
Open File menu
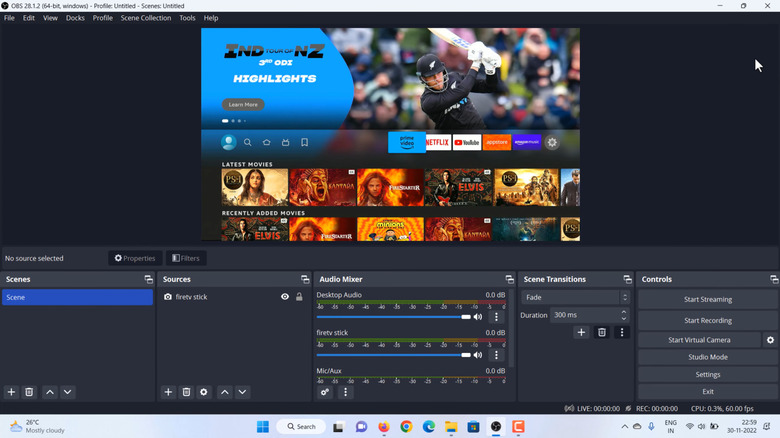tap(9, 18)
